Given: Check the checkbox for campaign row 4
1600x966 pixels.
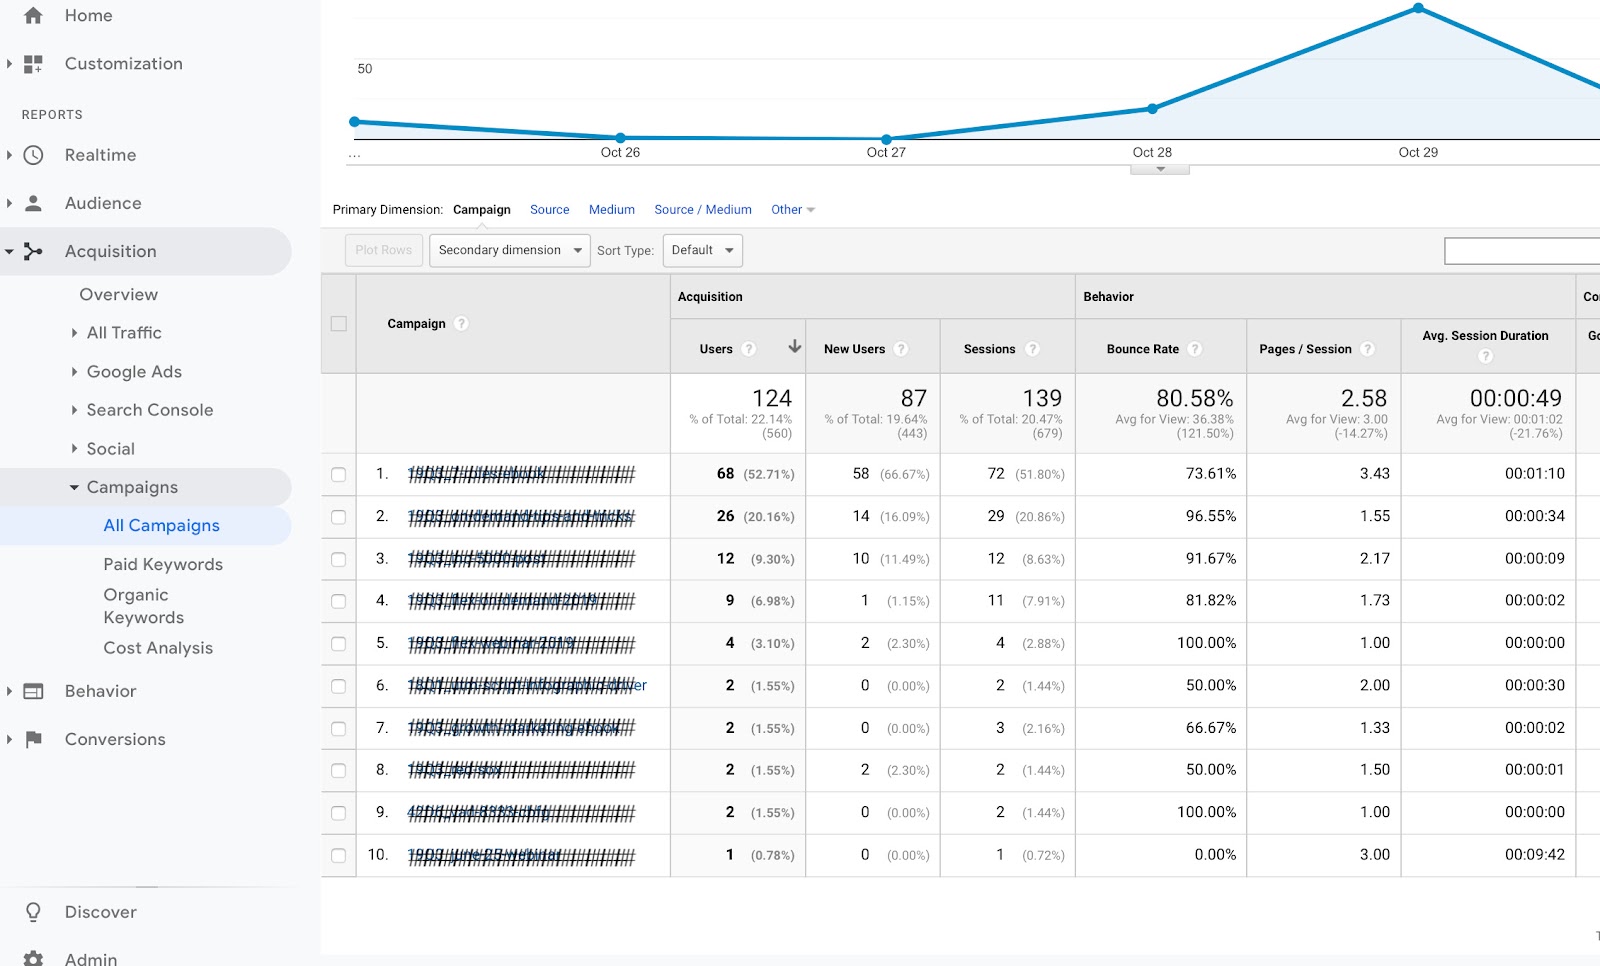Looking at the screenshot, I should (x=339, y=601).
